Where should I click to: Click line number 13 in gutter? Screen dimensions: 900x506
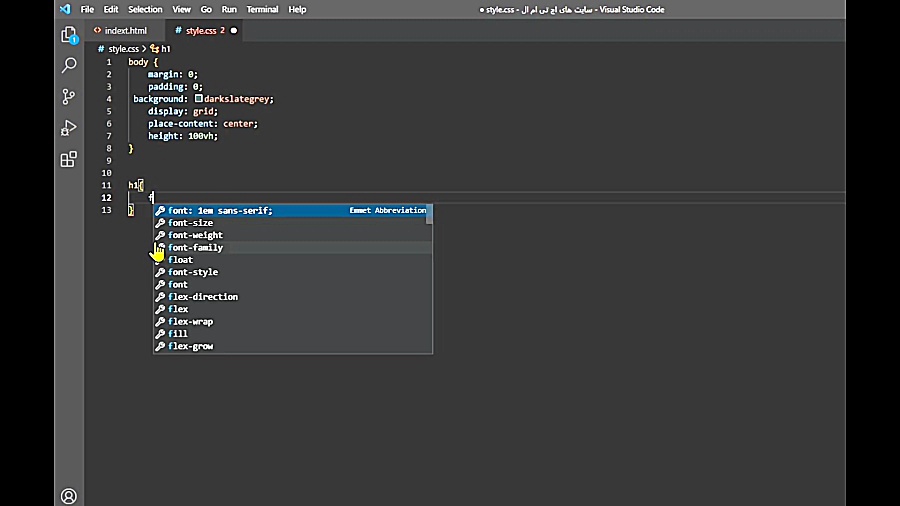click(x=107, y=210)
